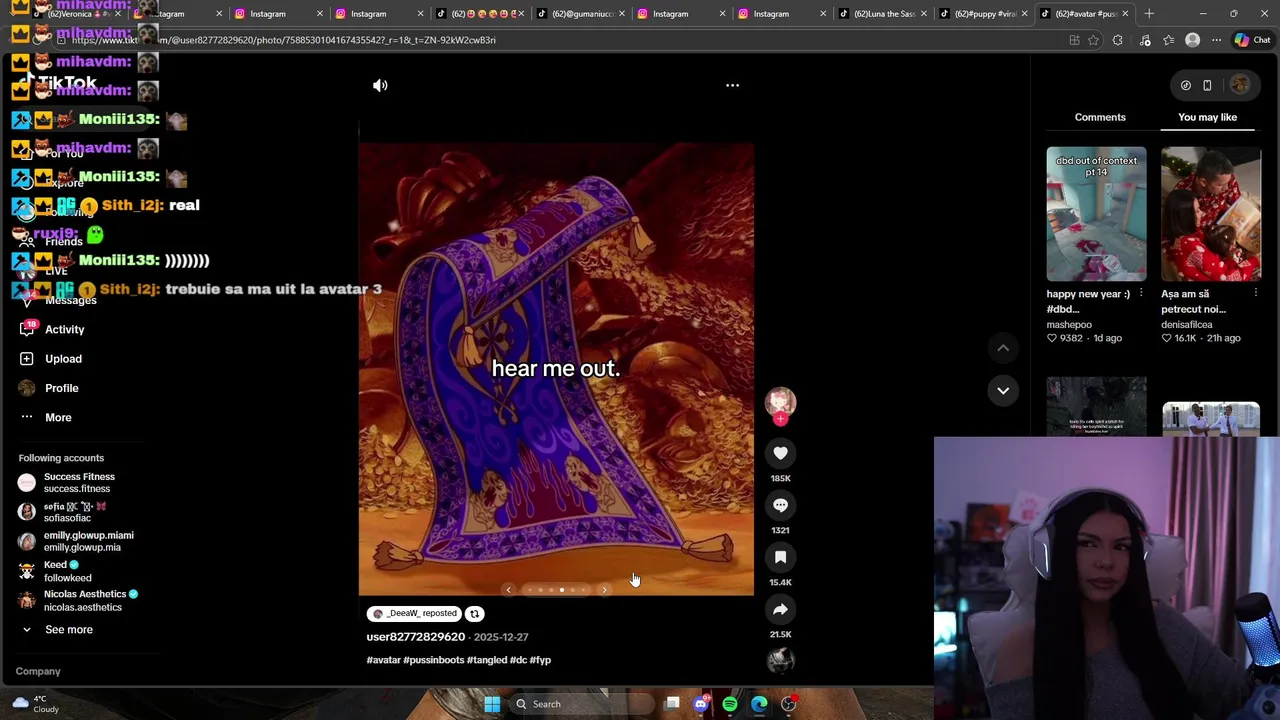Select the active white carousel dot
The image size is (1280, 720).
(x=561, y=590)
